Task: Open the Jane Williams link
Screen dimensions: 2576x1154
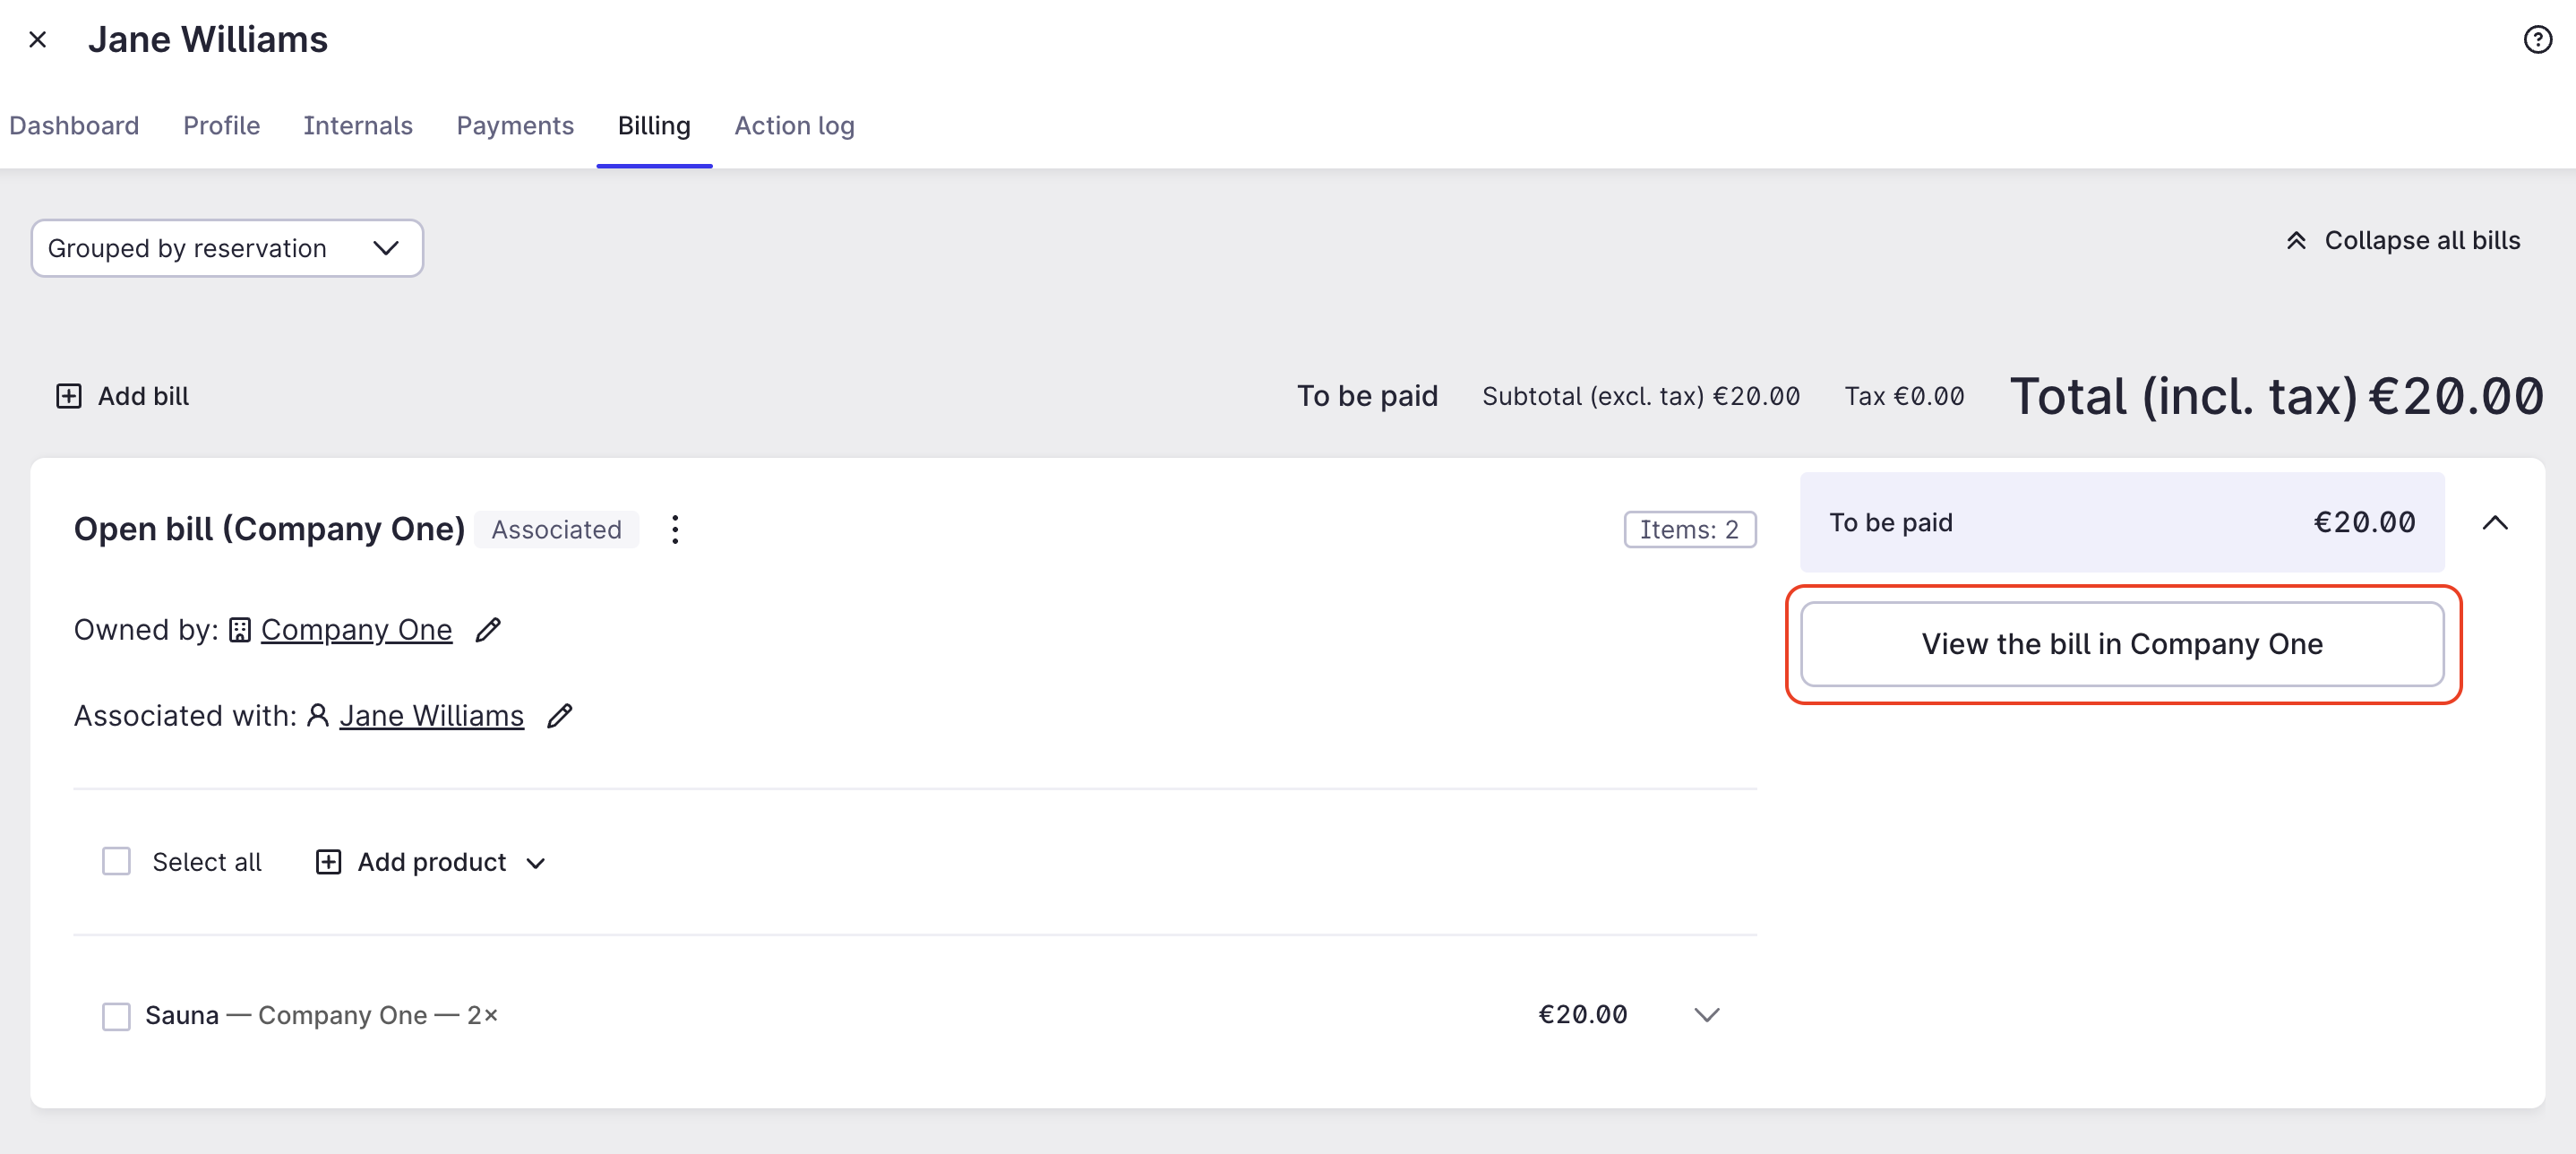Action: click(432, 715)
